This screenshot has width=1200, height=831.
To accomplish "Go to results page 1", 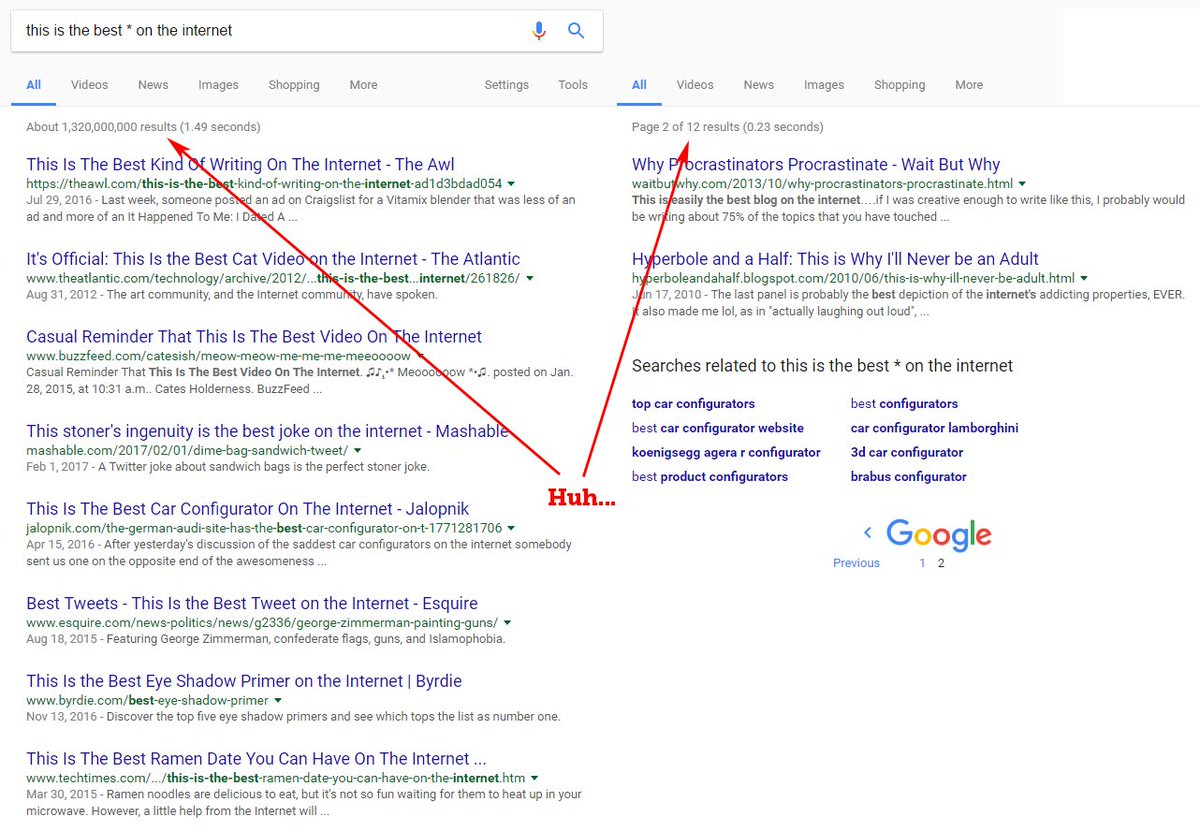I will tap(922, 563).
